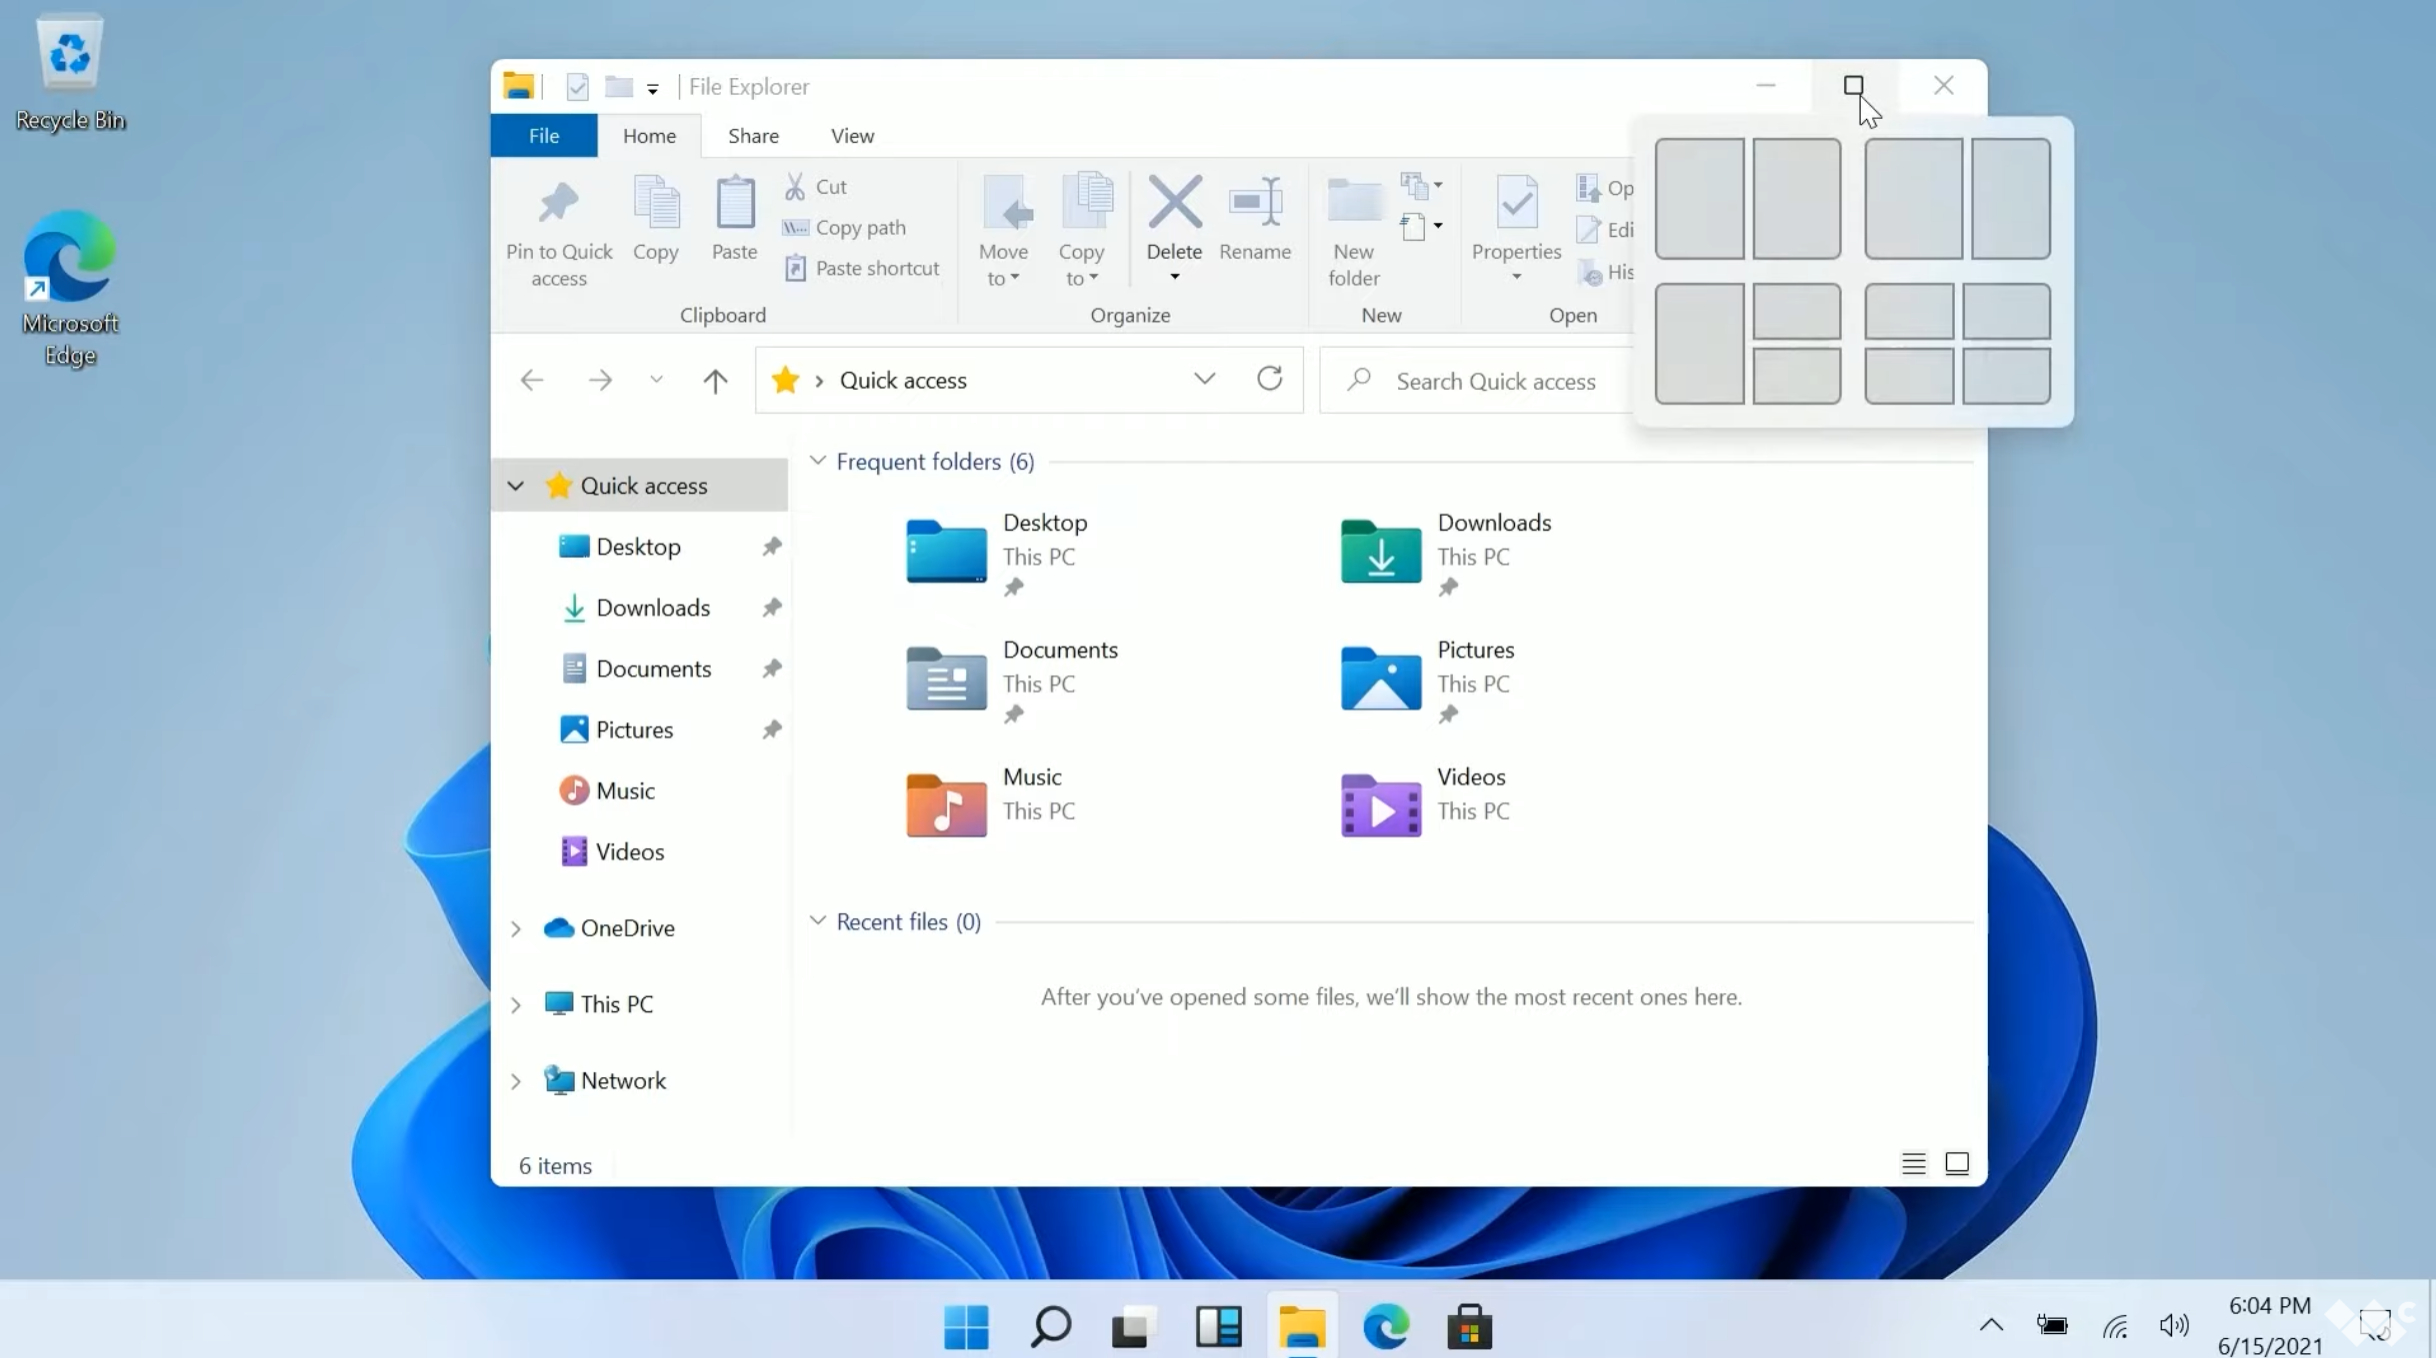Click the Rename icon

1255,202
